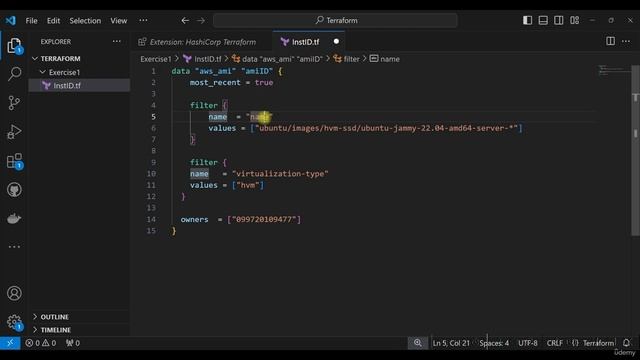Open the GitHub view icon
The image size is (640, 360).
click(14, 190)
